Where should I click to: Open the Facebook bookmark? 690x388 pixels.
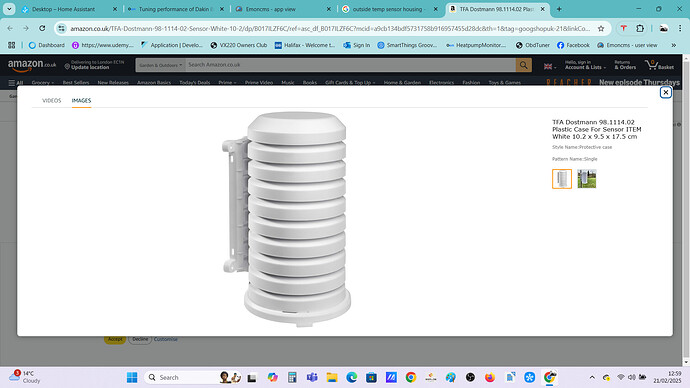(573, 45)
